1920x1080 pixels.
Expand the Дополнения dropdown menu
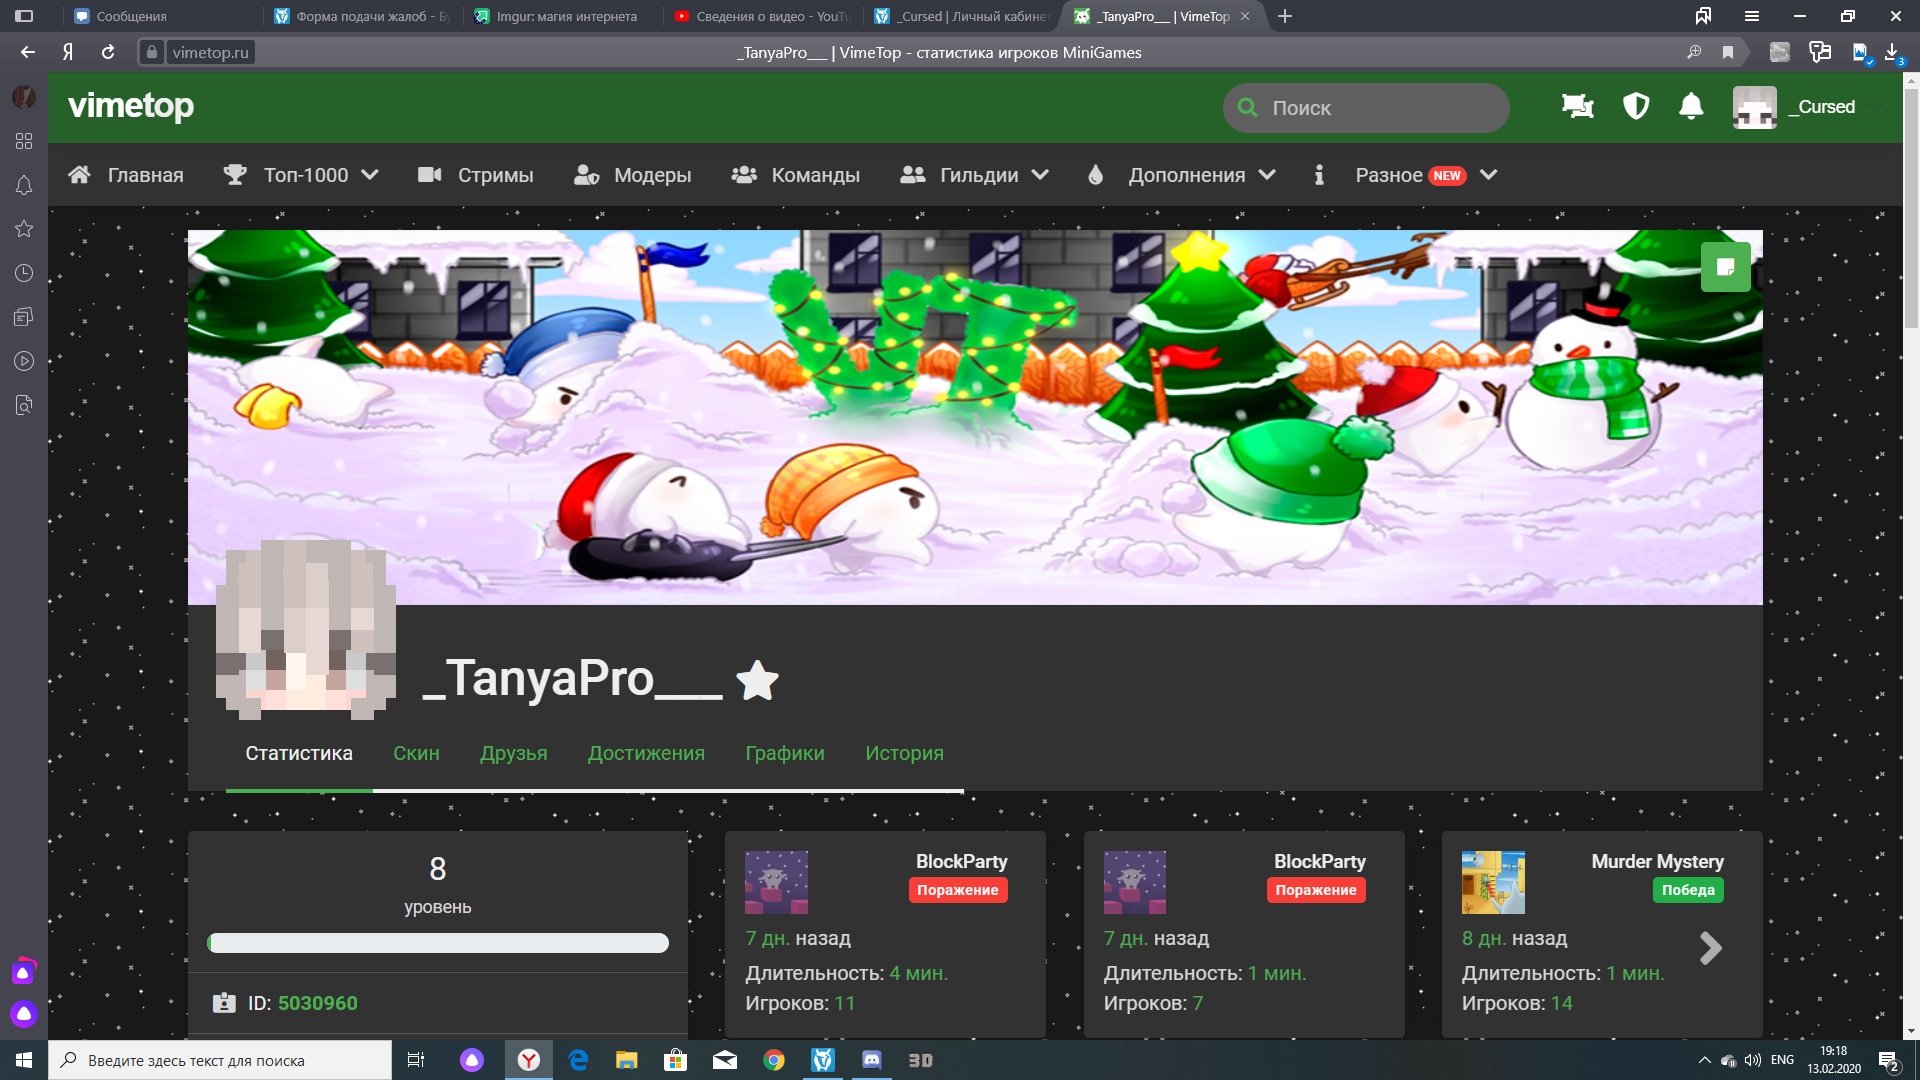point(1182,175)
